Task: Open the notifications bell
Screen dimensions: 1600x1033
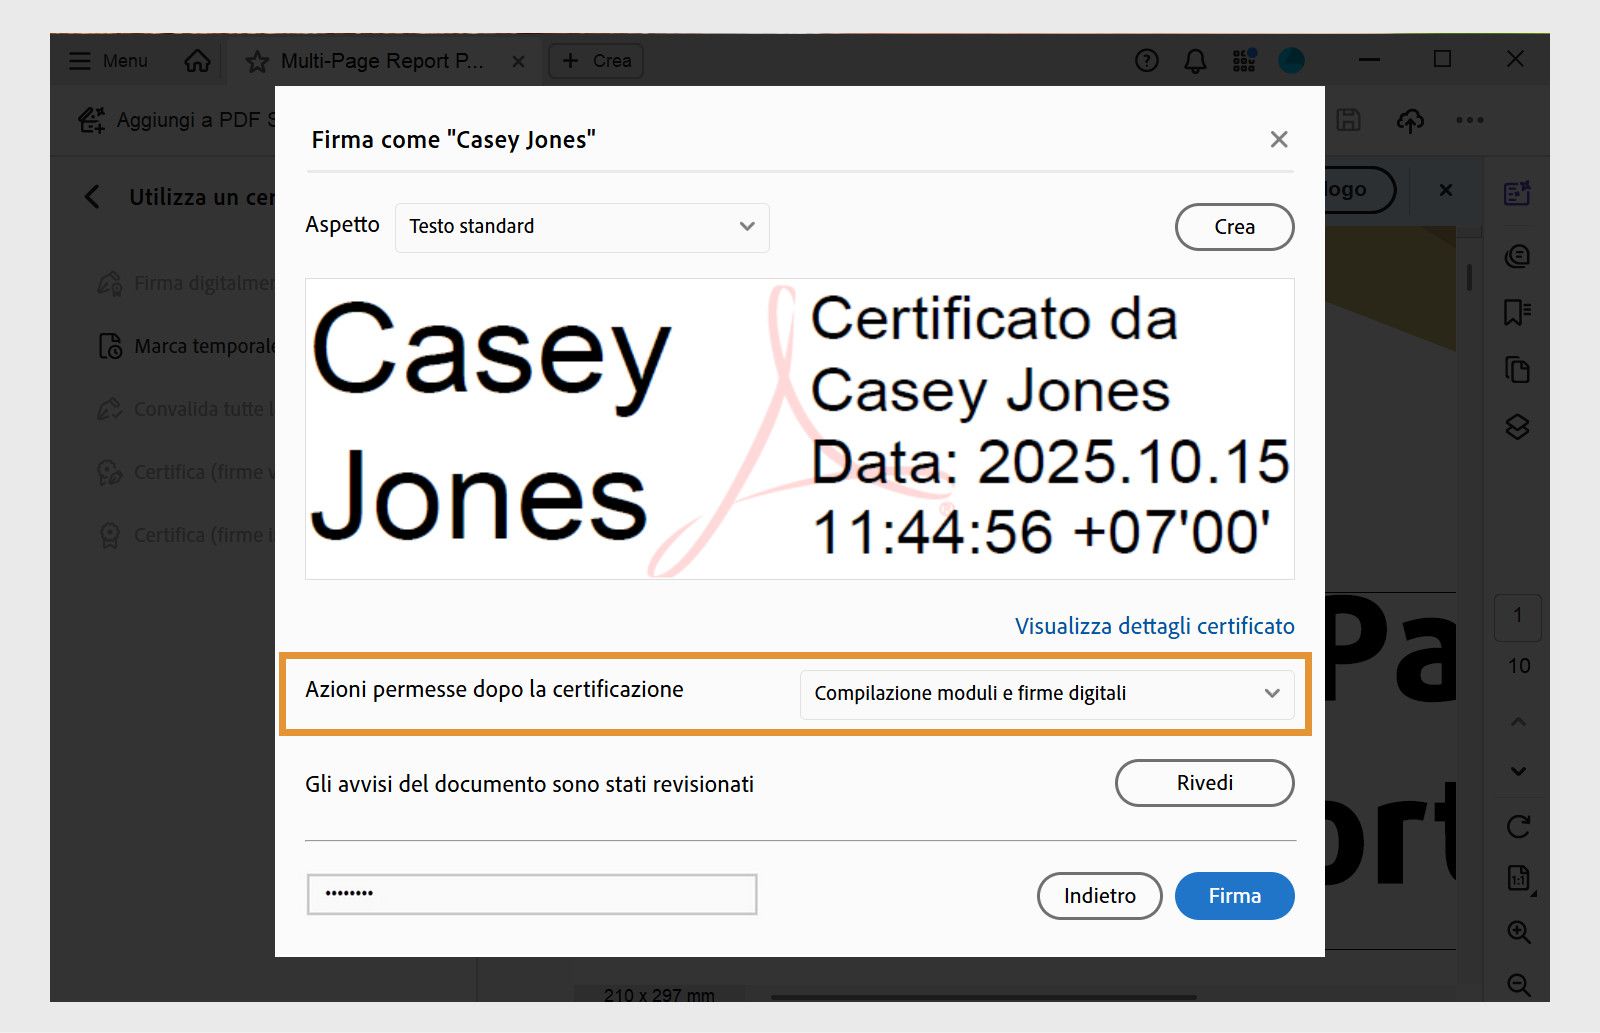Action: pos(1194,60)
